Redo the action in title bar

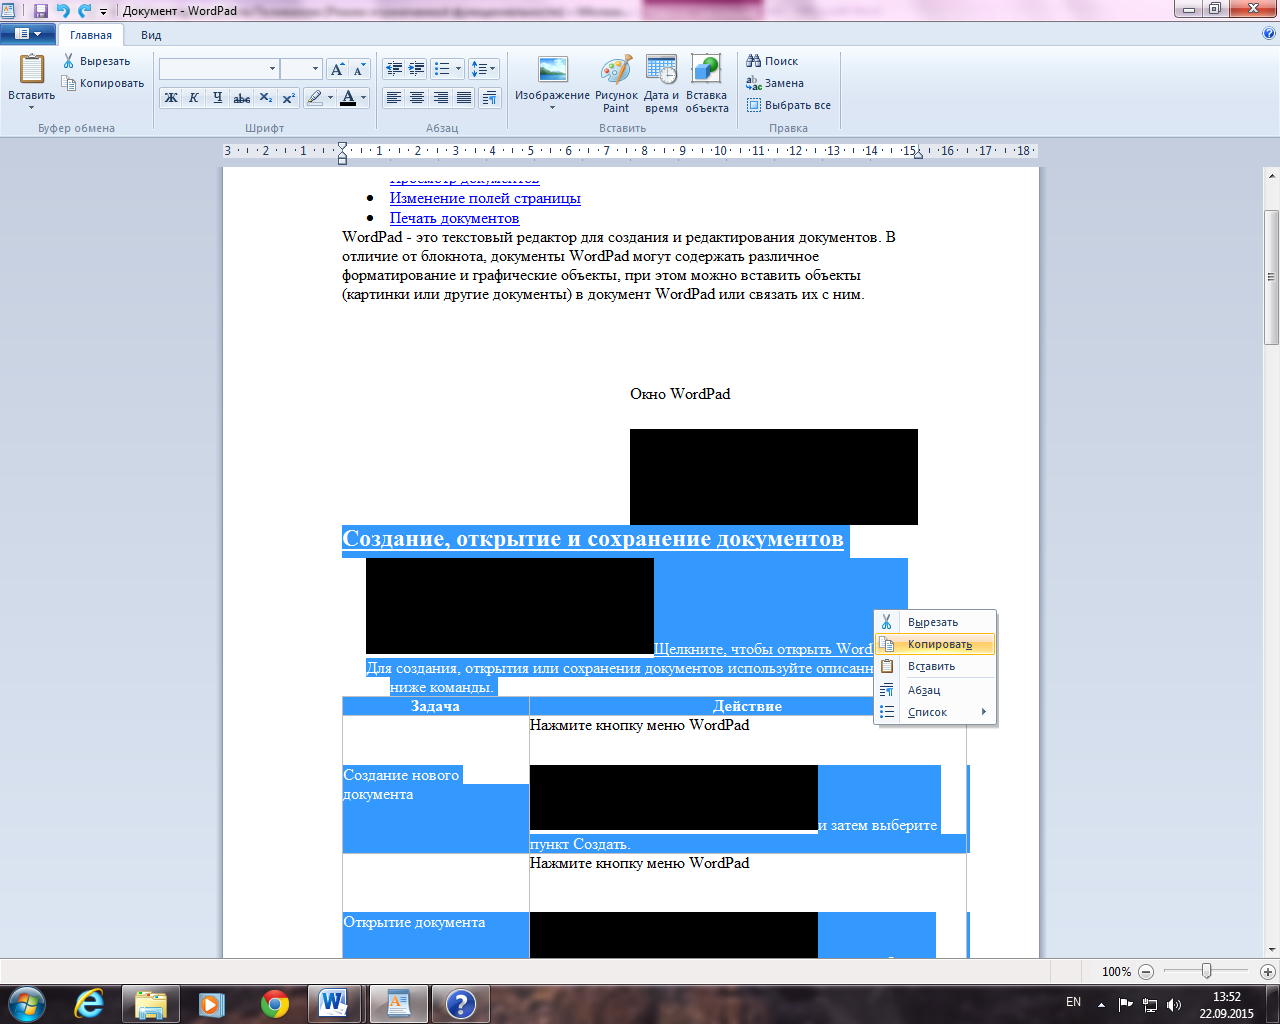[x=85, y=11]
